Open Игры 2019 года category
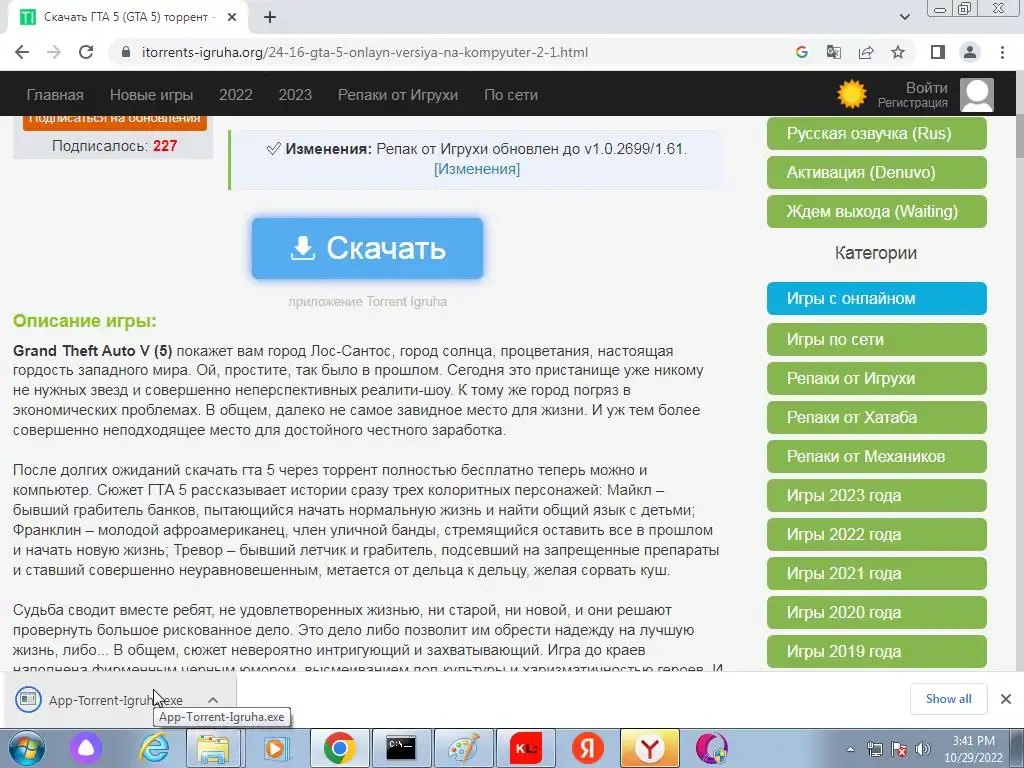Screen dimensions: 1024x768 click(876, 652)
